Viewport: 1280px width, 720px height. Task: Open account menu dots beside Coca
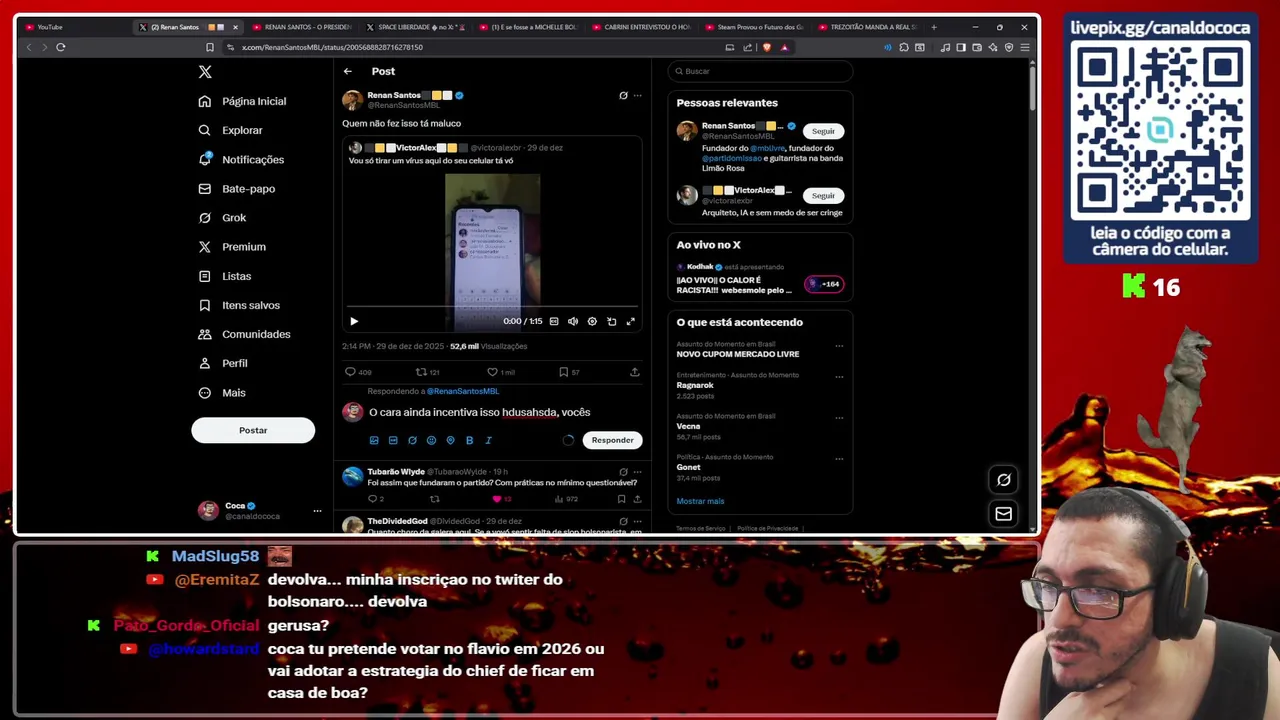pos(317,511)
